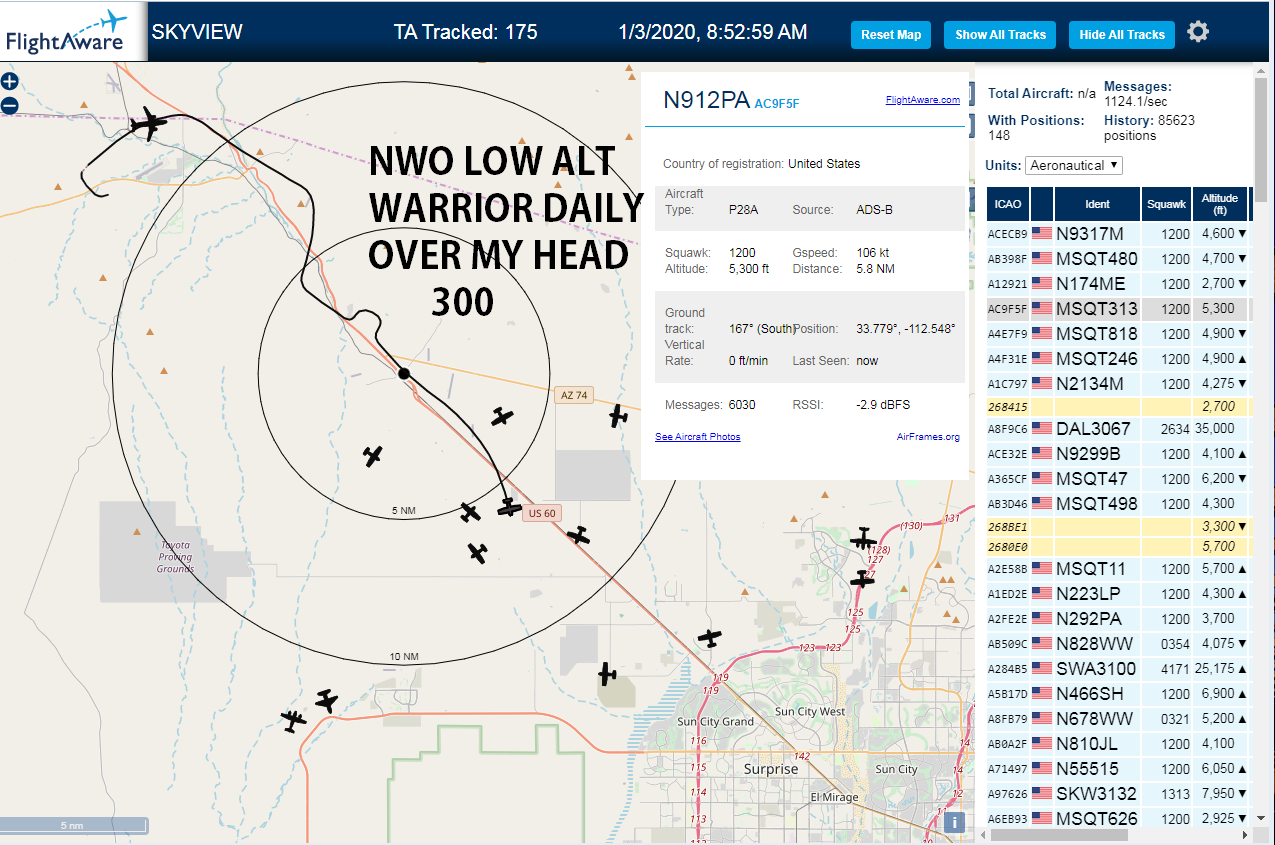Screen dimensions: 1275x845
Task: Click the US flag in the DAL3067 row
Action: click(x=1042, y=429)
